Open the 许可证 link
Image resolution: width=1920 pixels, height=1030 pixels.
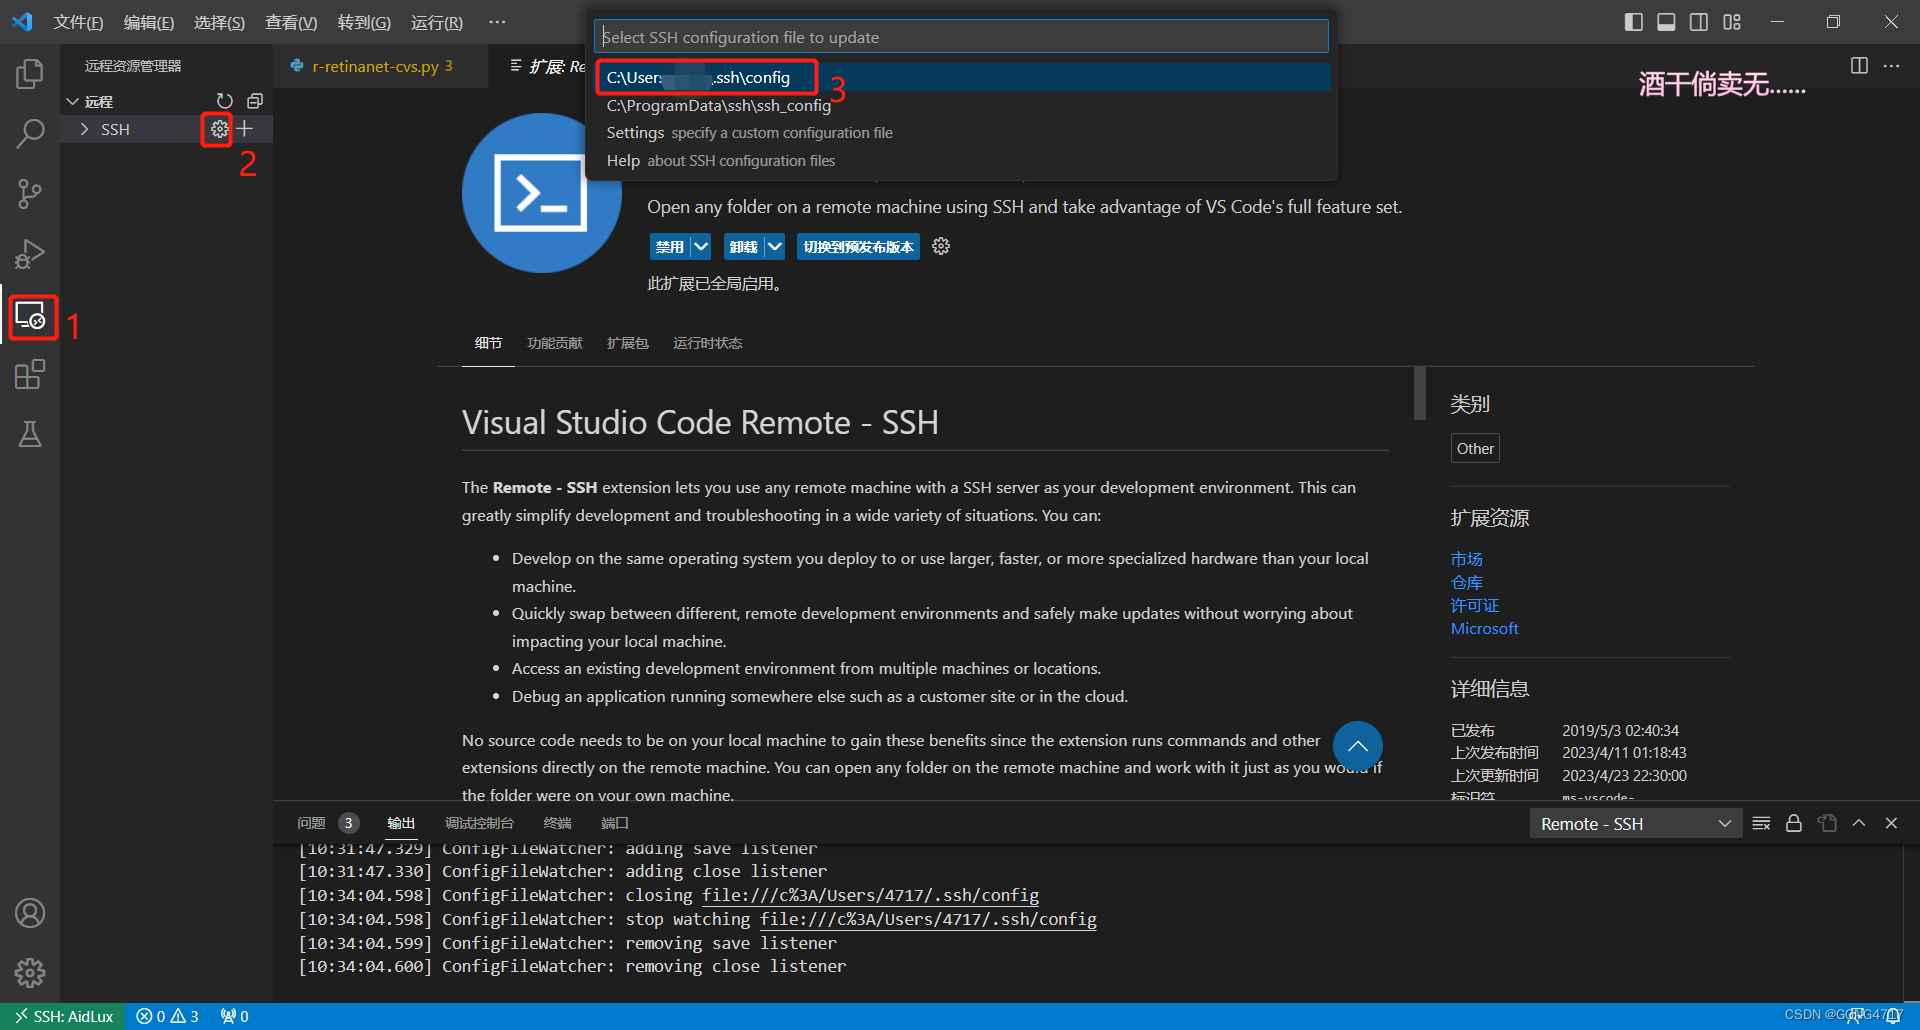coord(1474,605)
